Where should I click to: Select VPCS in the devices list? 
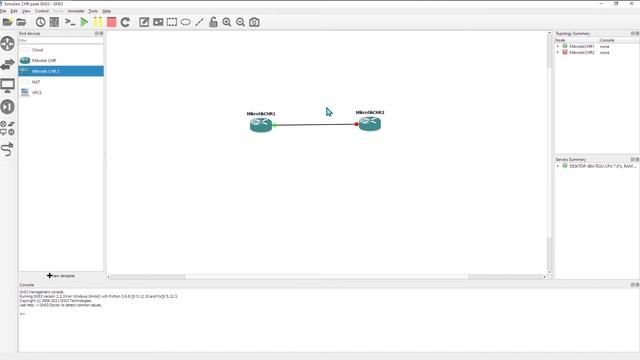pyautogui.click(x=61, y=93)
